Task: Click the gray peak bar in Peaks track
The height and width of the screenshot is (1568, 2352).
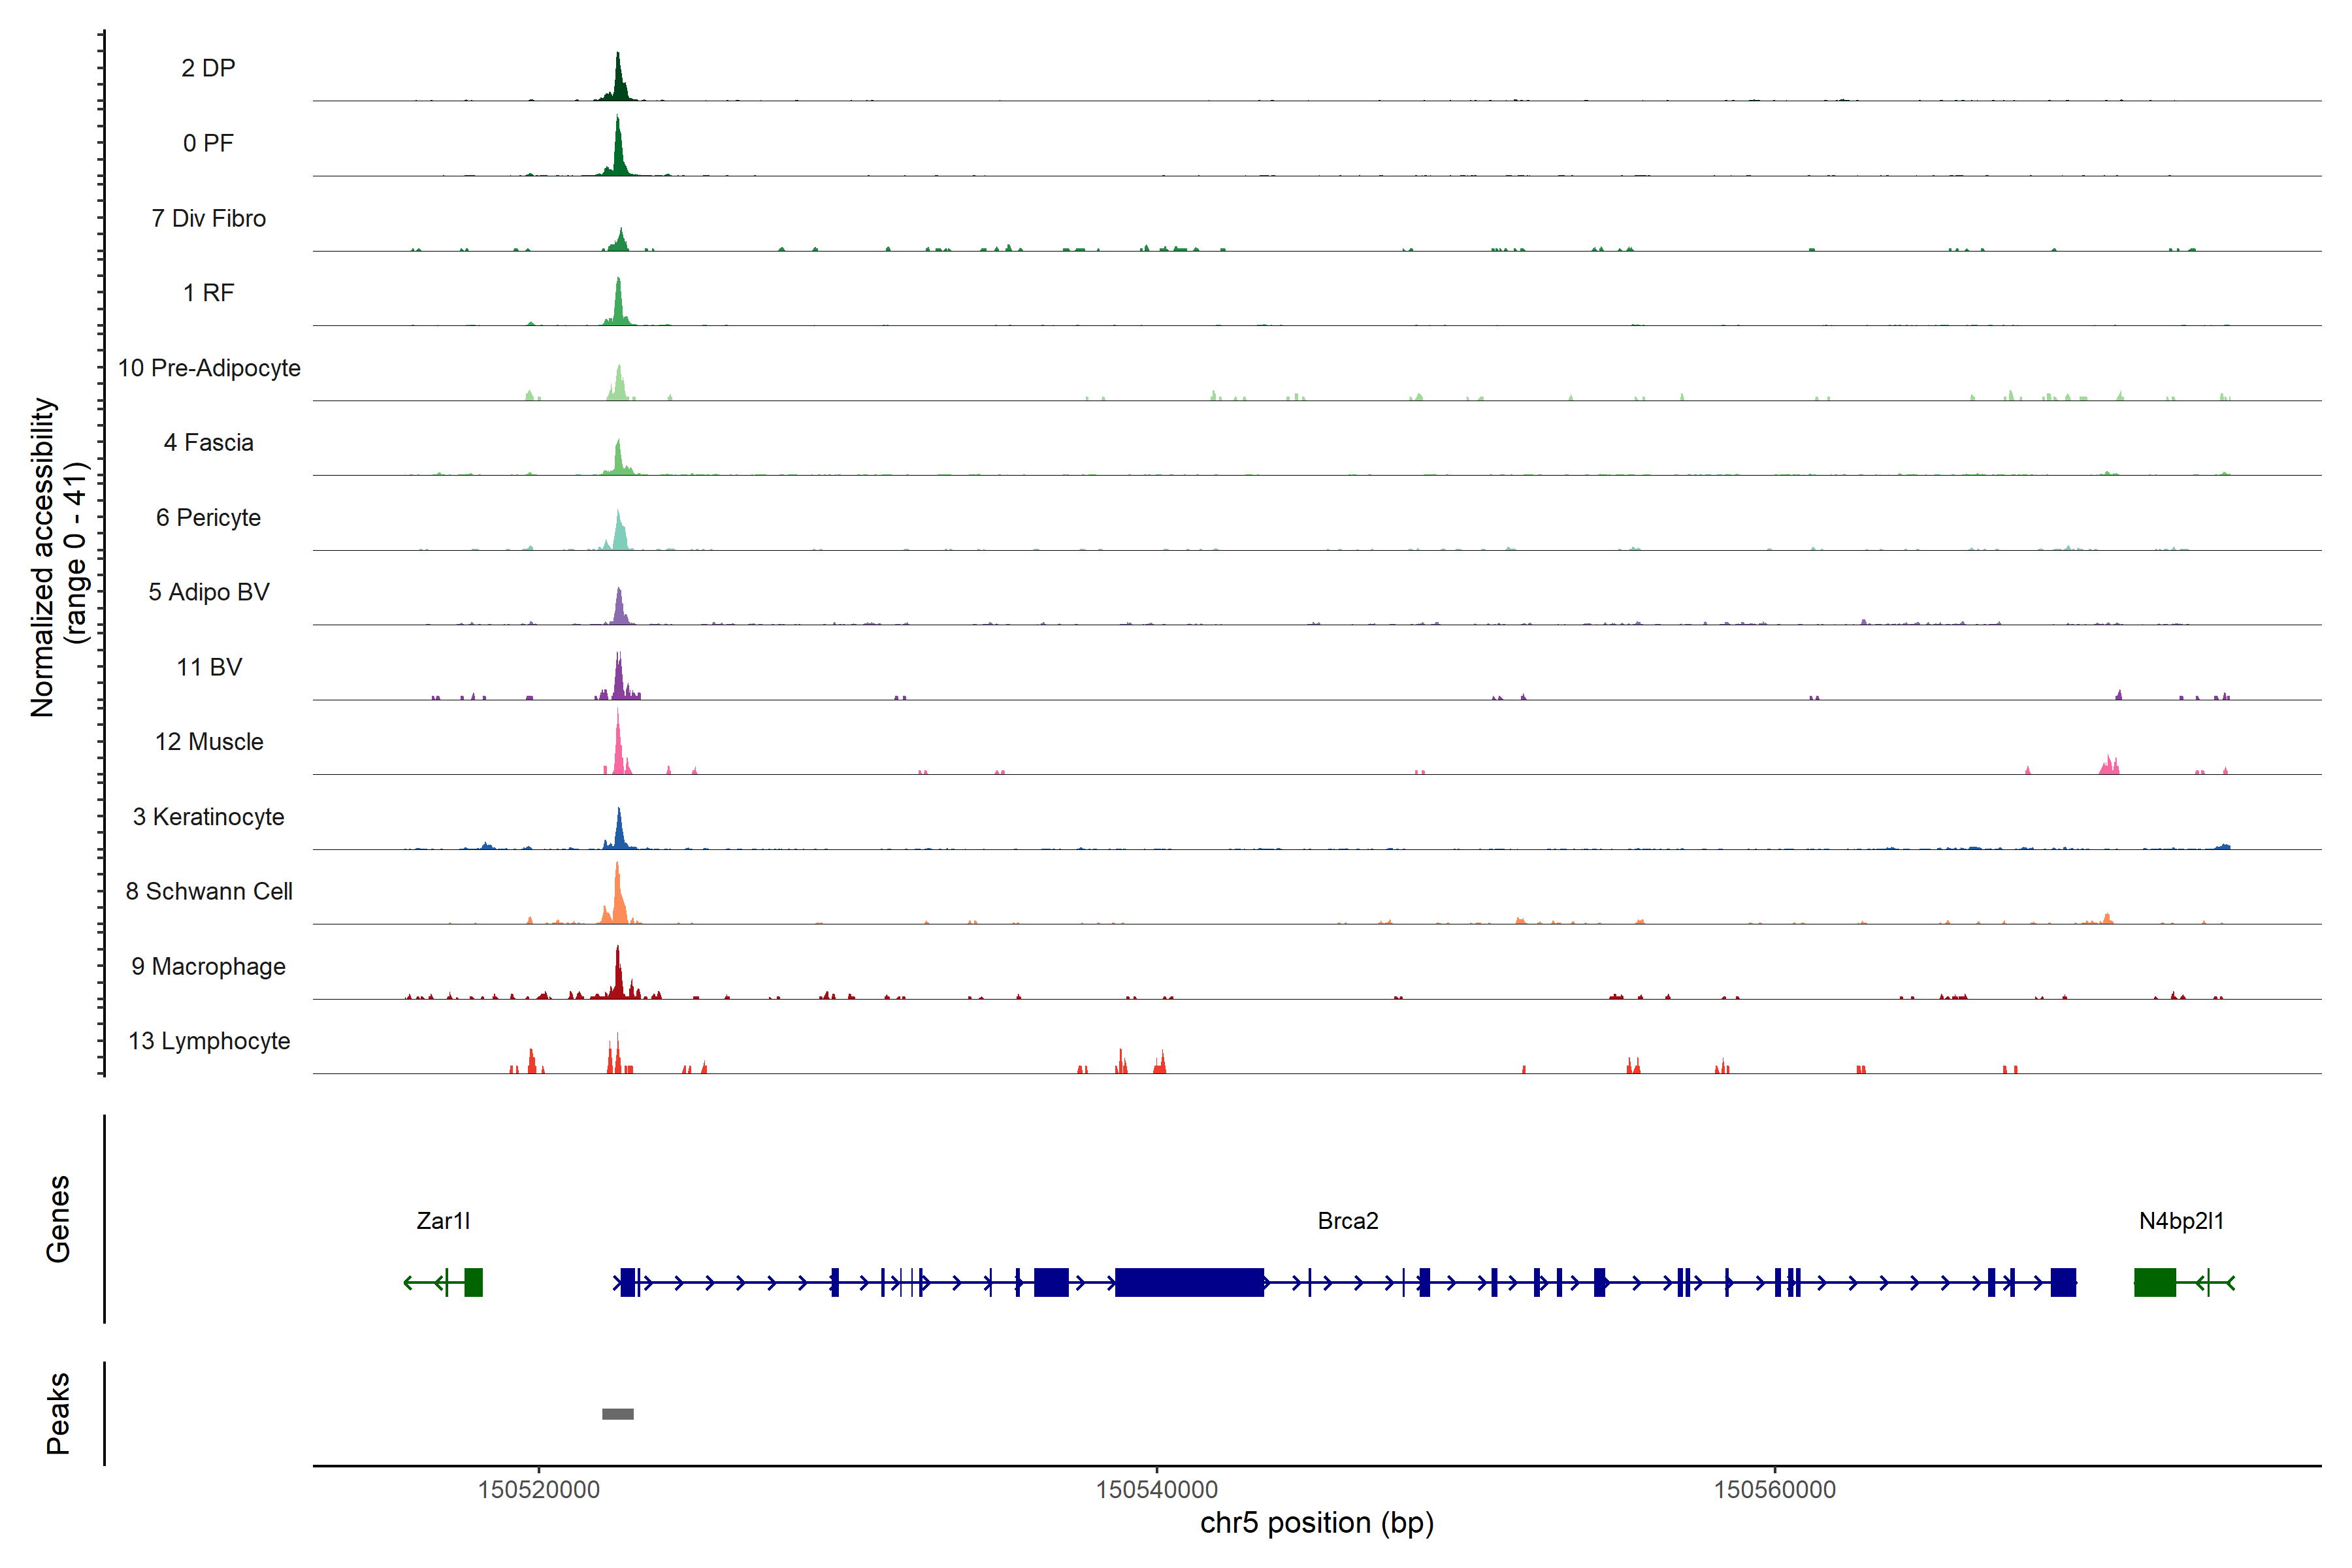Action: click(617, 1413)
